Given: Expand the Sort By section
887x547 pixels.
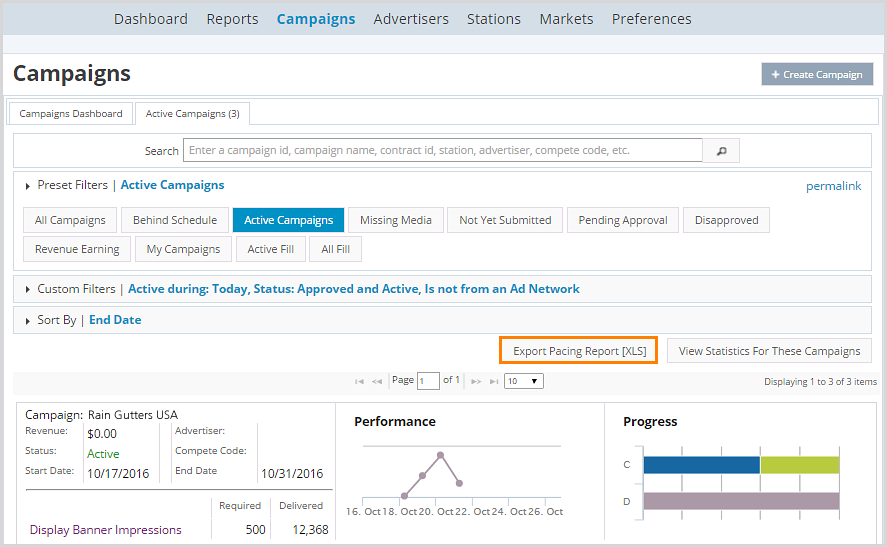Looking at the screenshot, I should click(x=28, y=321).
